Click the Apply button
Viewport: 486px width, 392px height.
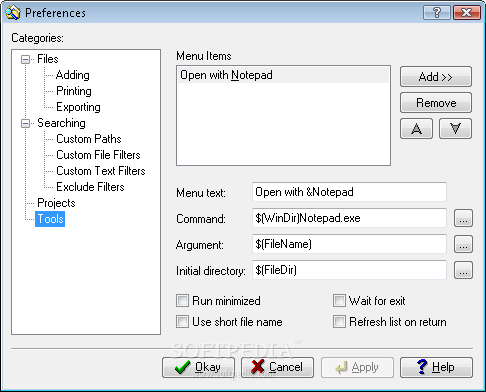[x=357, y=367]
